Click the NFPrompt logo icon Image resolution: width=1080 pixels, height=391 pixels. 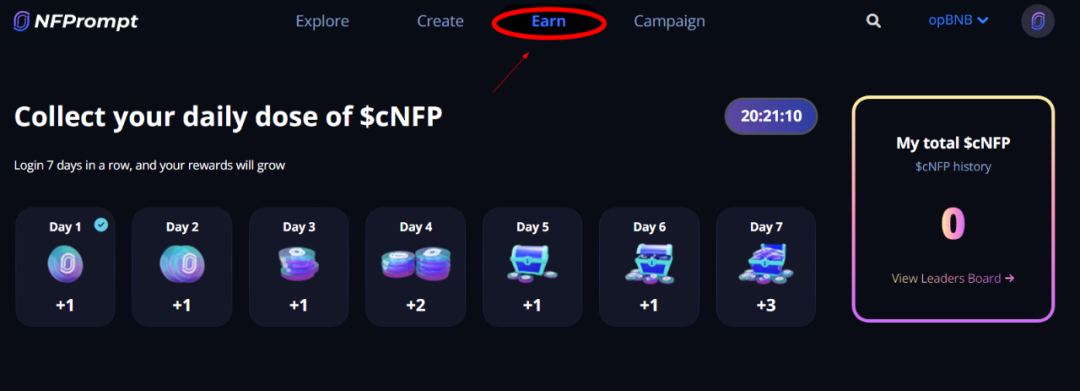pos(21,21)
